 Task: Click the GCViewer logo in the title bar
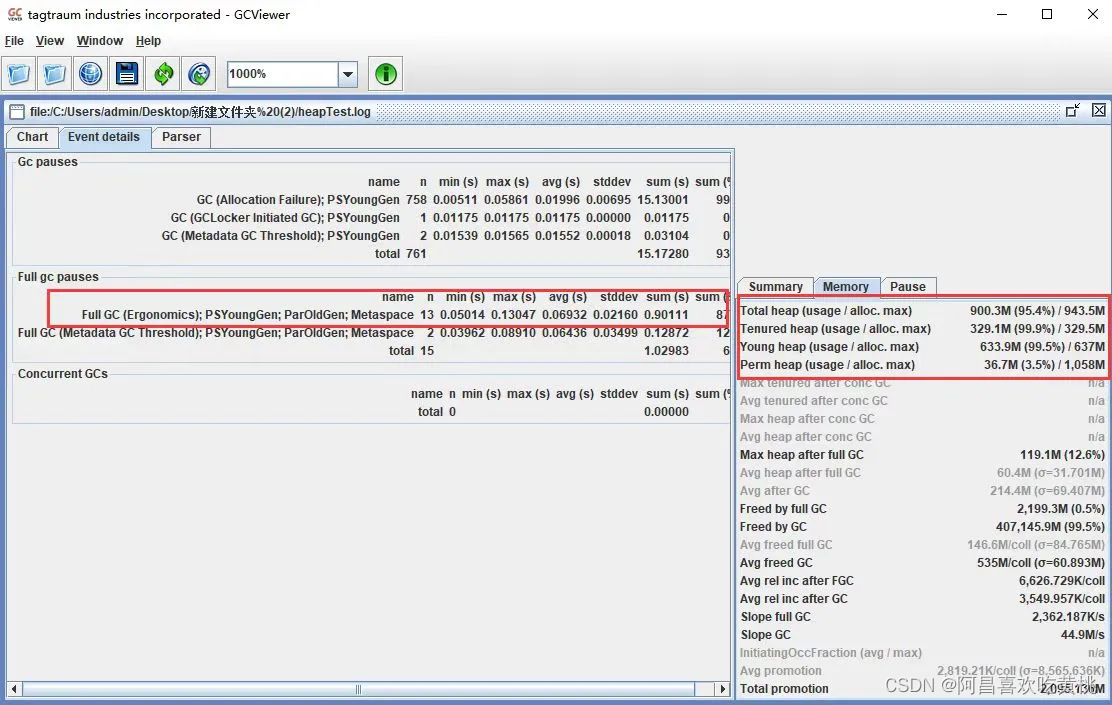(x=12, y=14)
